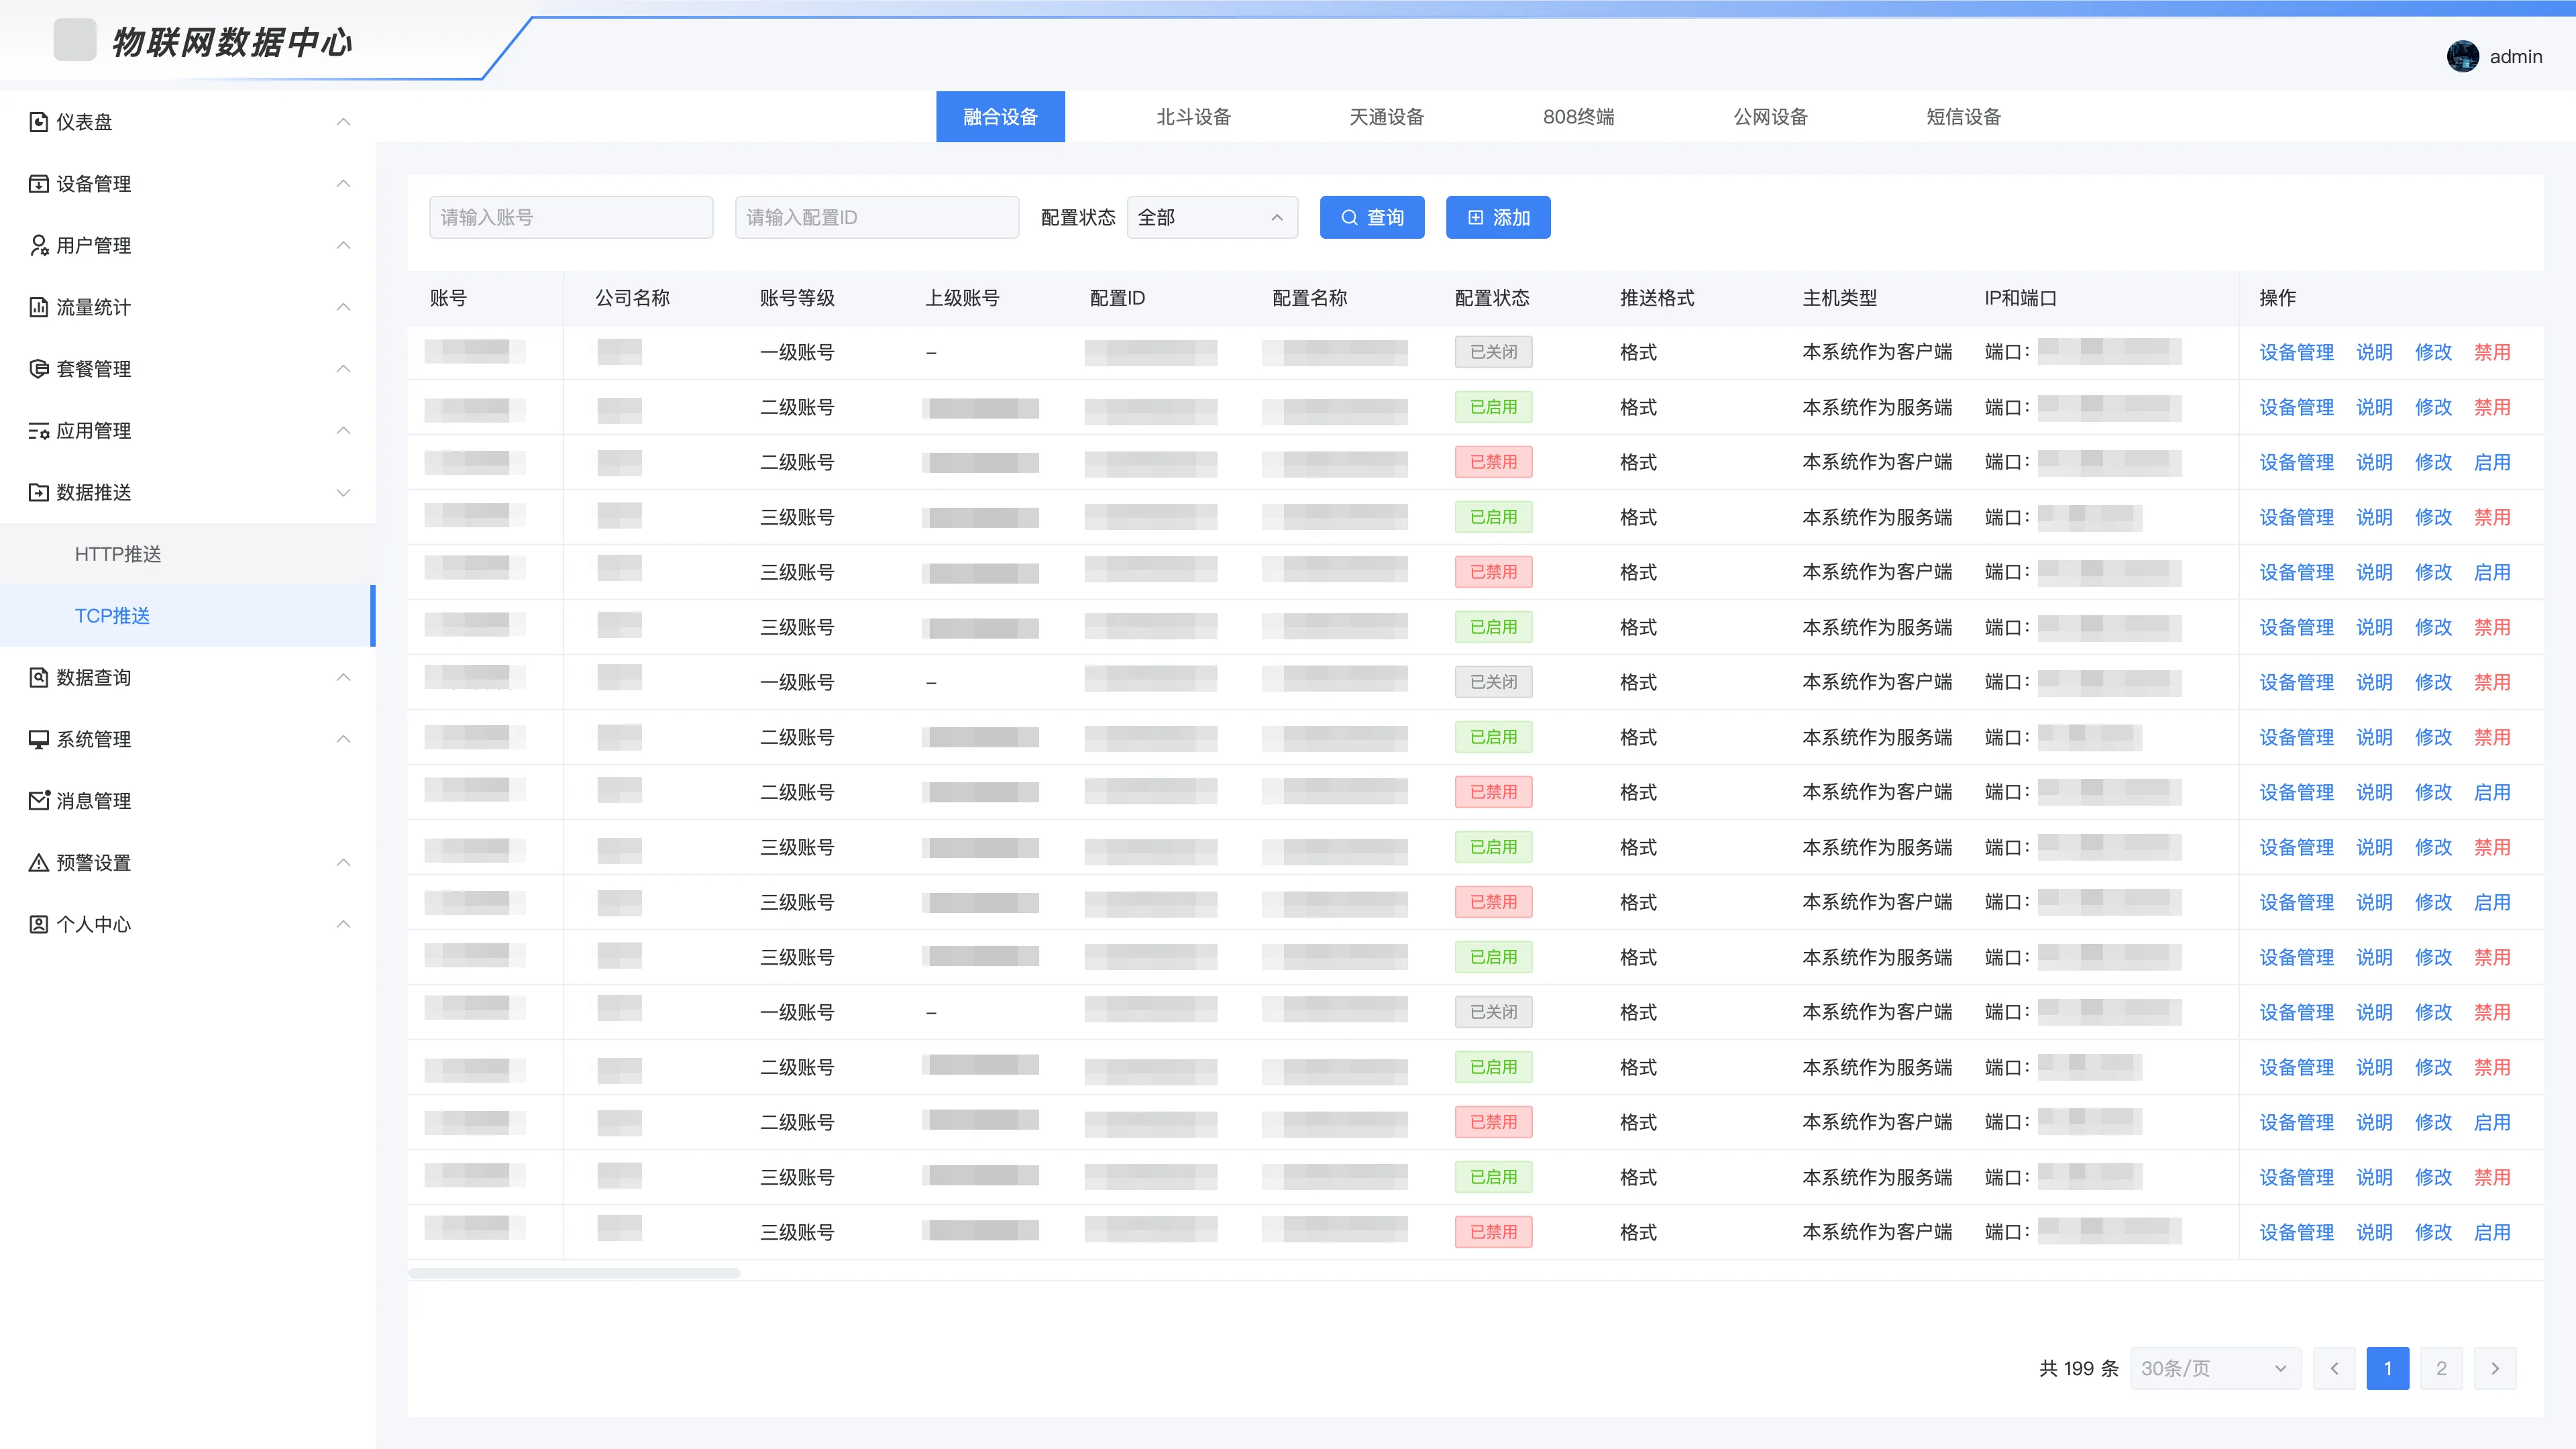Screen dimensions: 2576x1449
Task: Go to the previous page arrow
Action: (x=2335, y=1368)
